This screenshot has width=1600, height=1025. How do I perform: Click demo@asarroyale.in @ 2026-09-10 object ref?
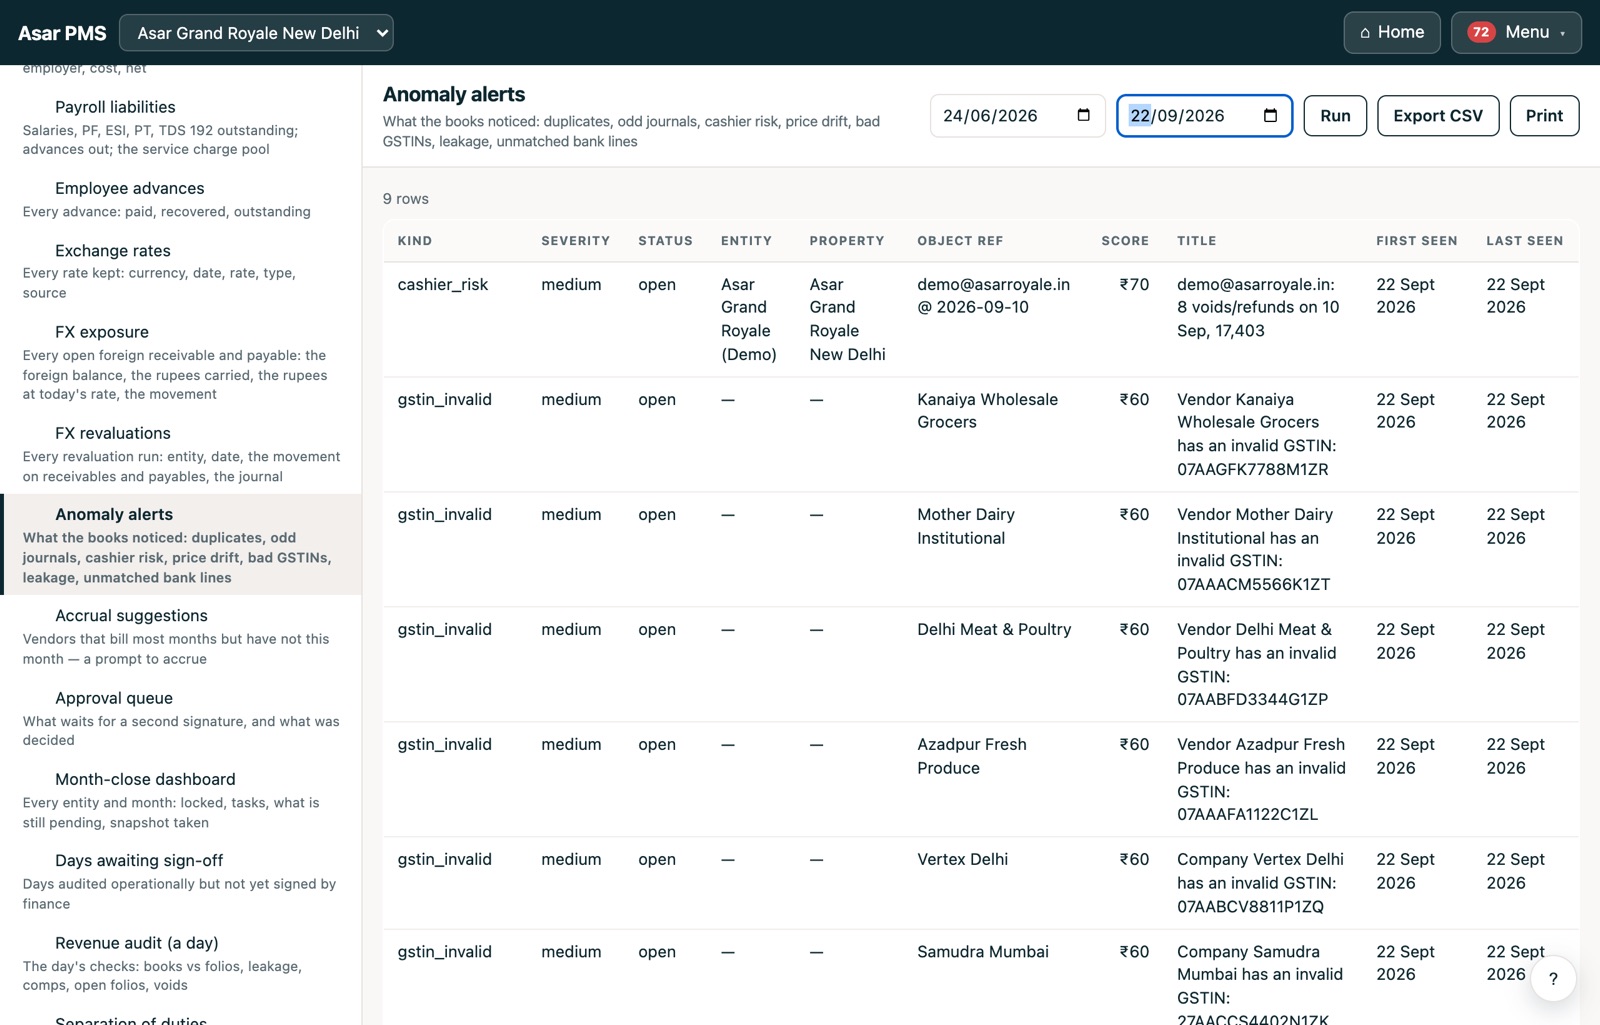(994, 296)
